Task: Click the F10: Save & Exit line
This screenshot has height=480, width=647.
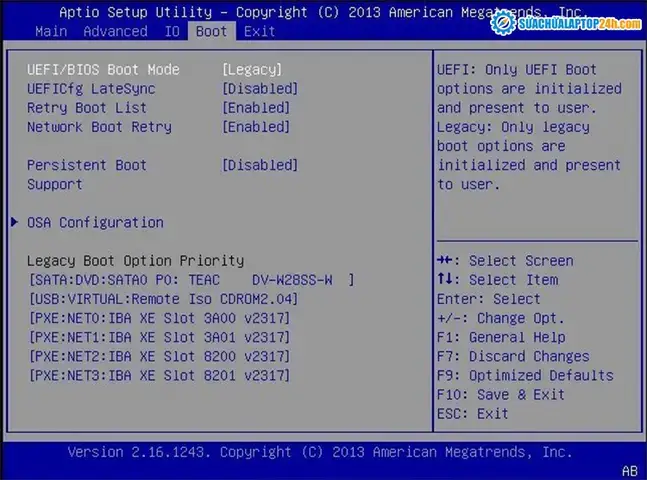Action: pos(501,395)
